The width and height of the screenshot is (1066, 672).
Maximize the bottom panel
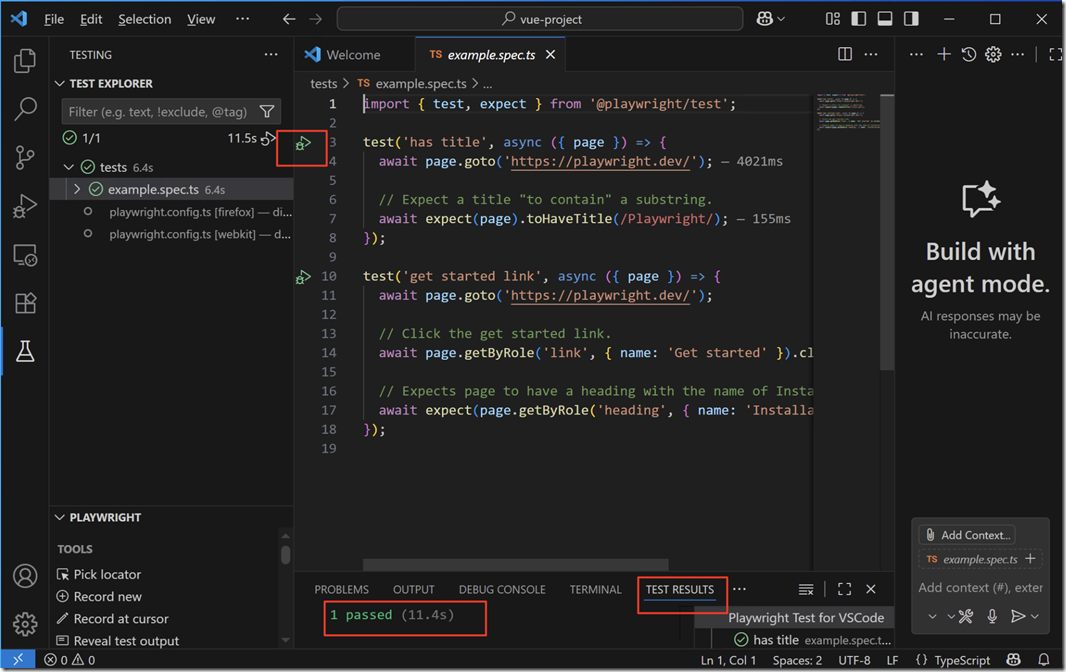coord(844,589)
